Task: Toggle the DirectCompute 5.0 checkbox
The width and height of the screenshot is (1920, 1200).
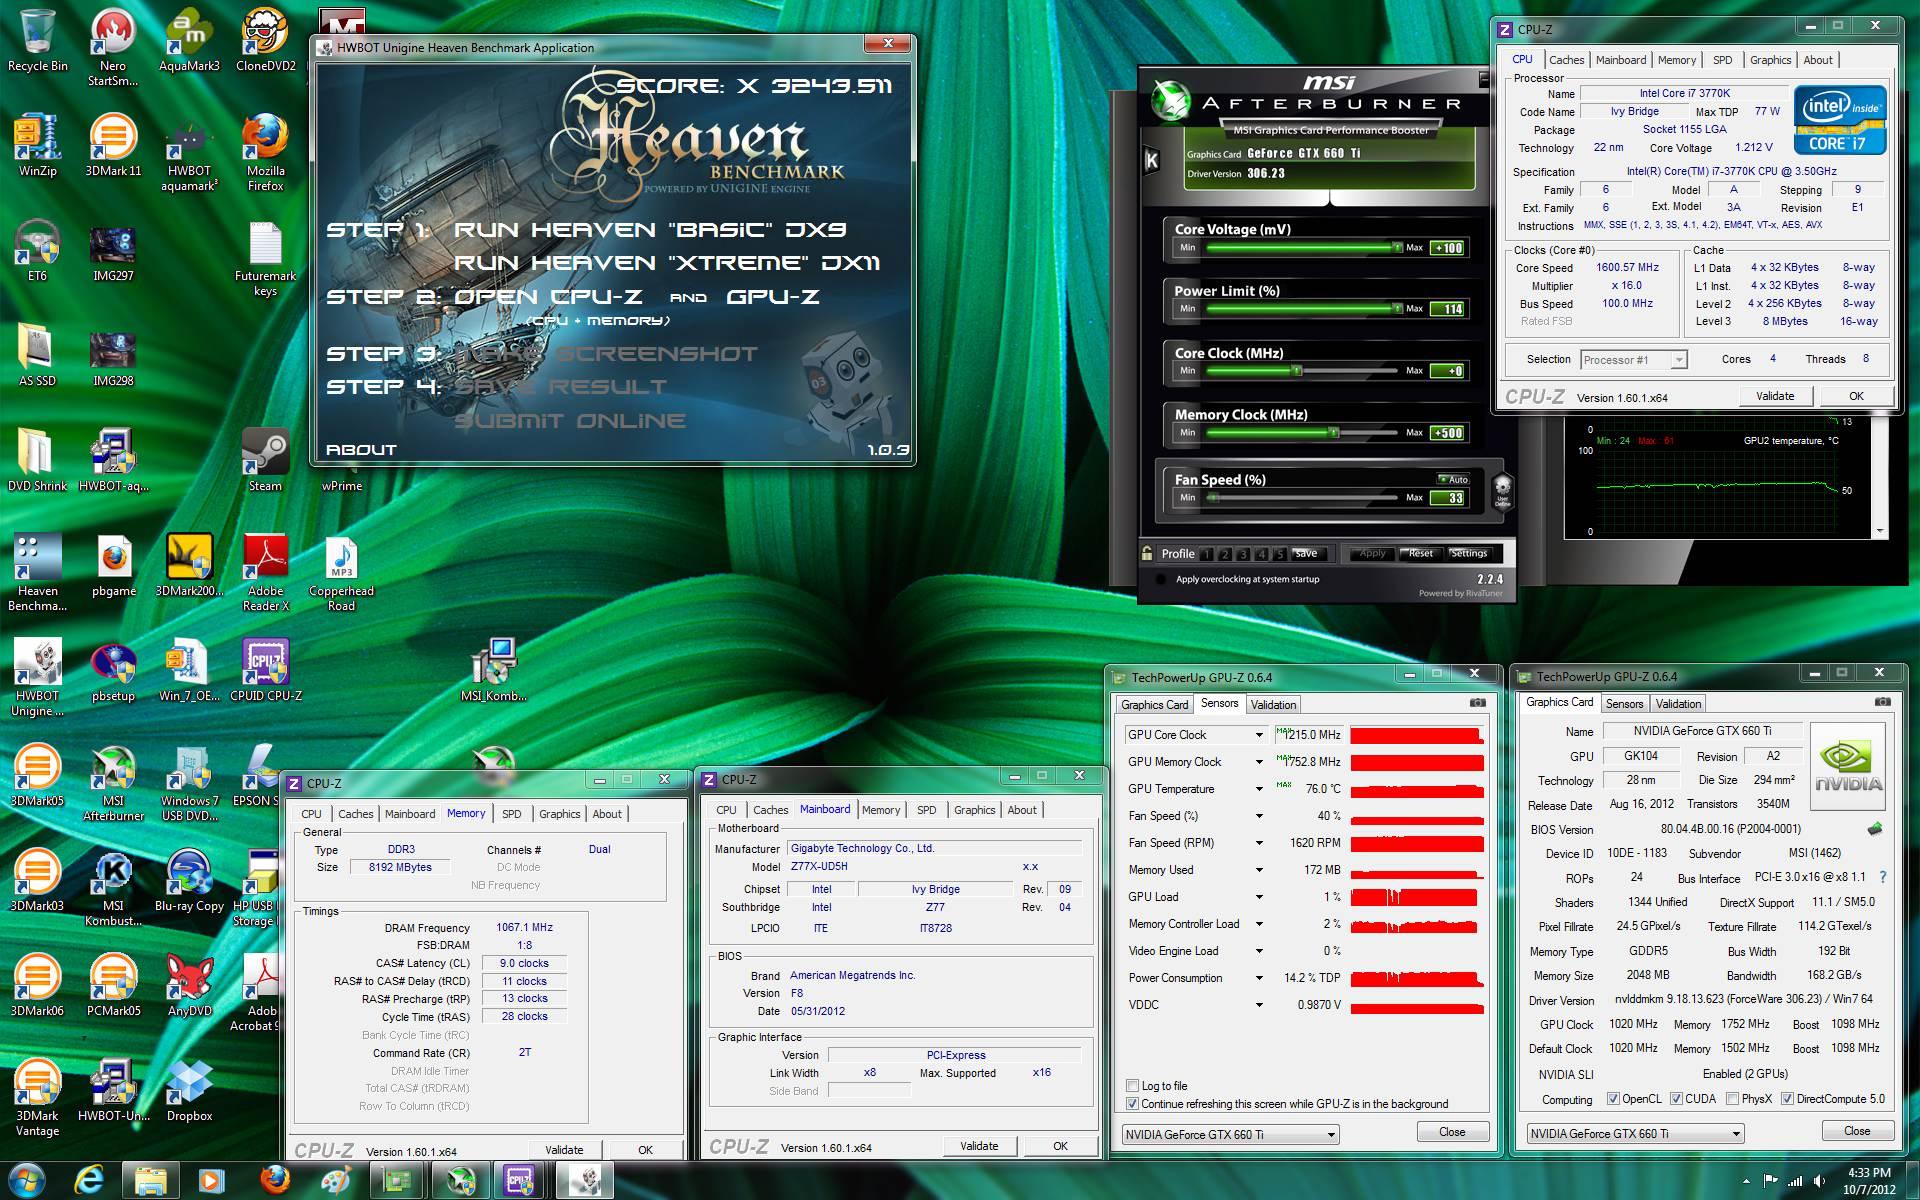Action: (x=1787, y=1098)
